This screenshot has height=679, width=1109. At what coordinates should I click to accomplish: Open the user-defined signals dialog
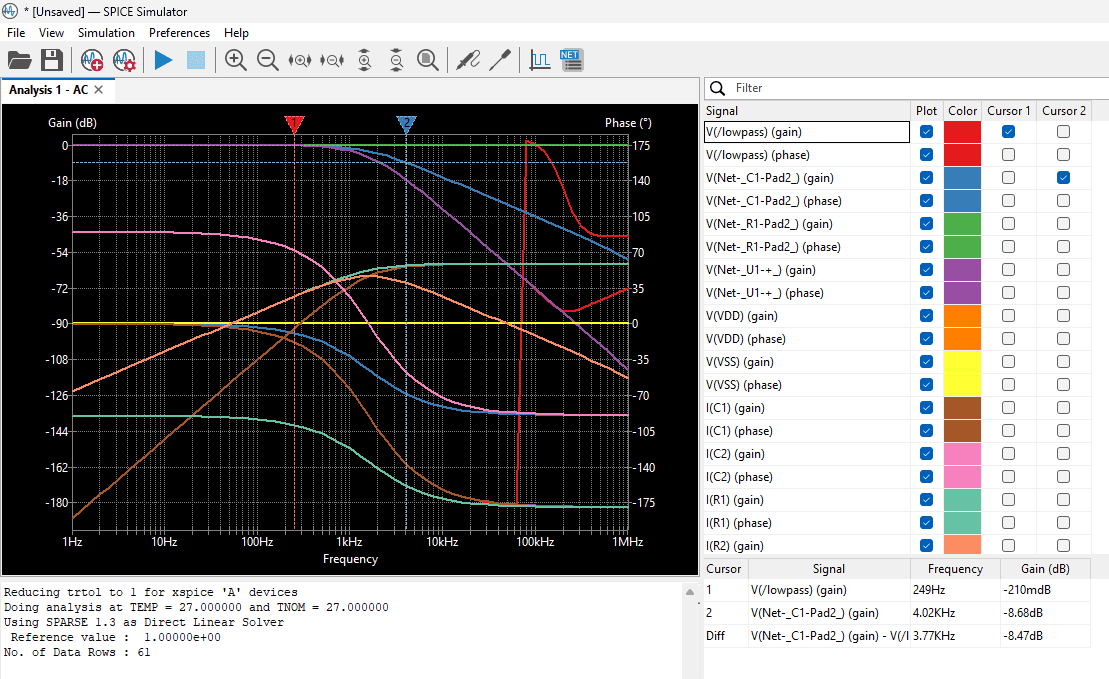tap(540, 60)
